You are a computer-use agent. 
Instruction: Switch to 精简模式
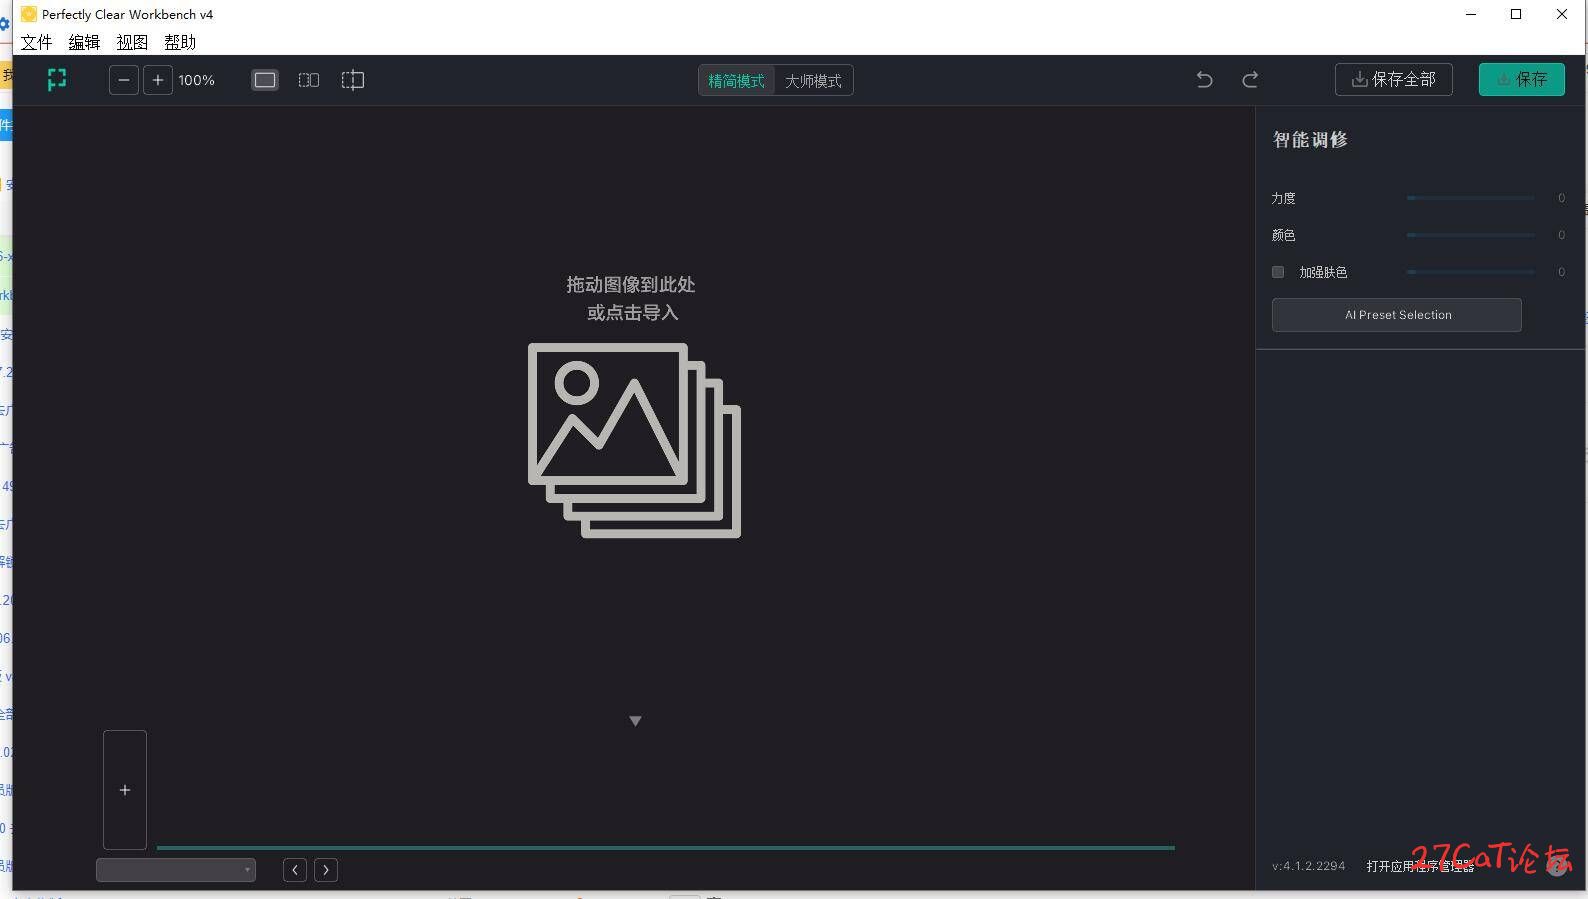(737, 81)
